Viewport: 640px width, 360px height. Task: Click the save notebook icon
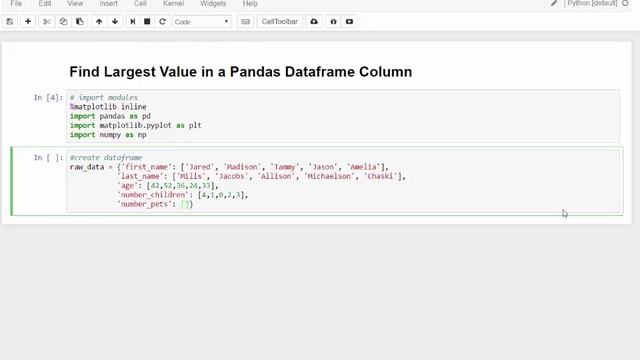(x=10, y=22)
